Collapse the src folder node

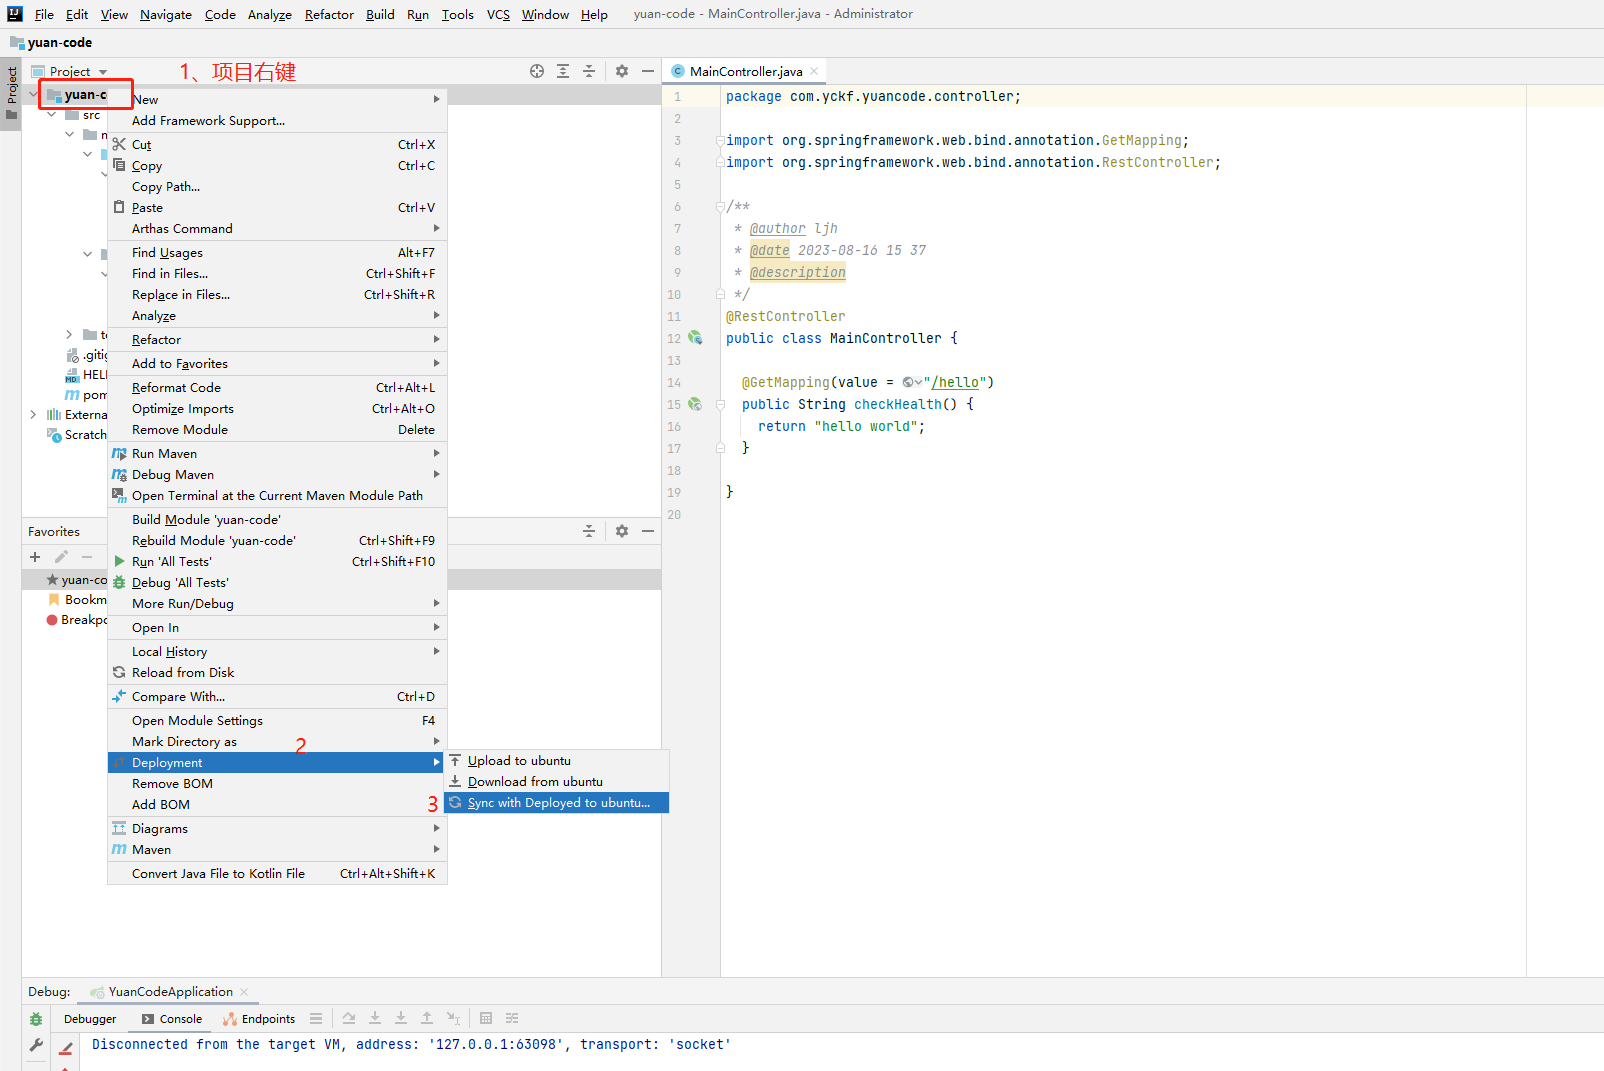(x=51, y=115)
